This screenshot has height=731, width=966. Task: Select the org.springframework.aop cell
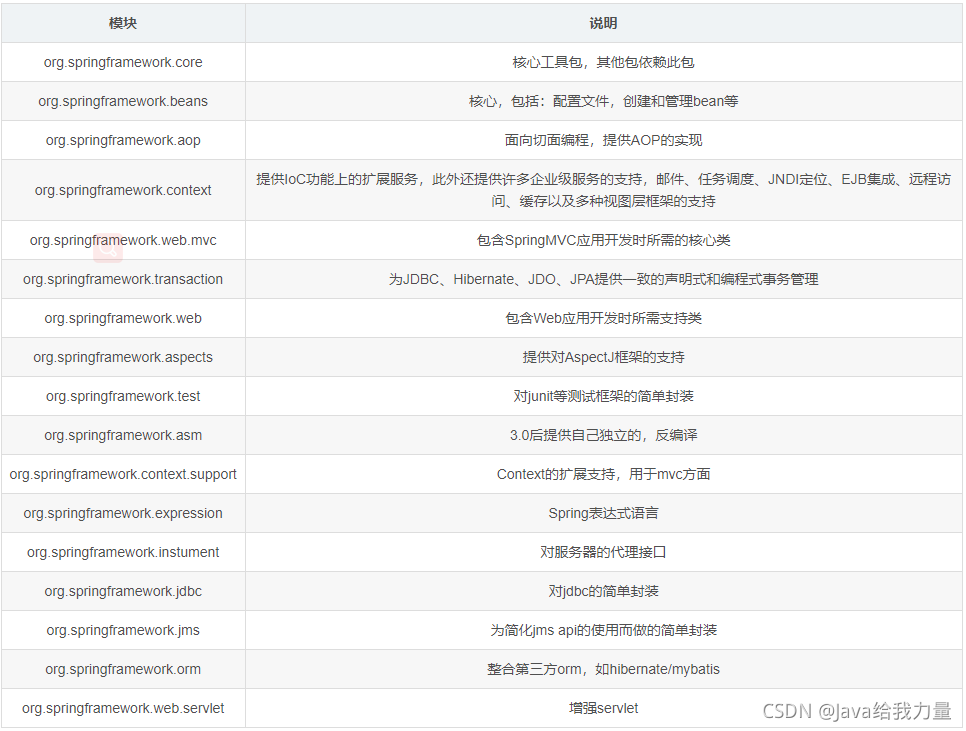click(123, 140)
